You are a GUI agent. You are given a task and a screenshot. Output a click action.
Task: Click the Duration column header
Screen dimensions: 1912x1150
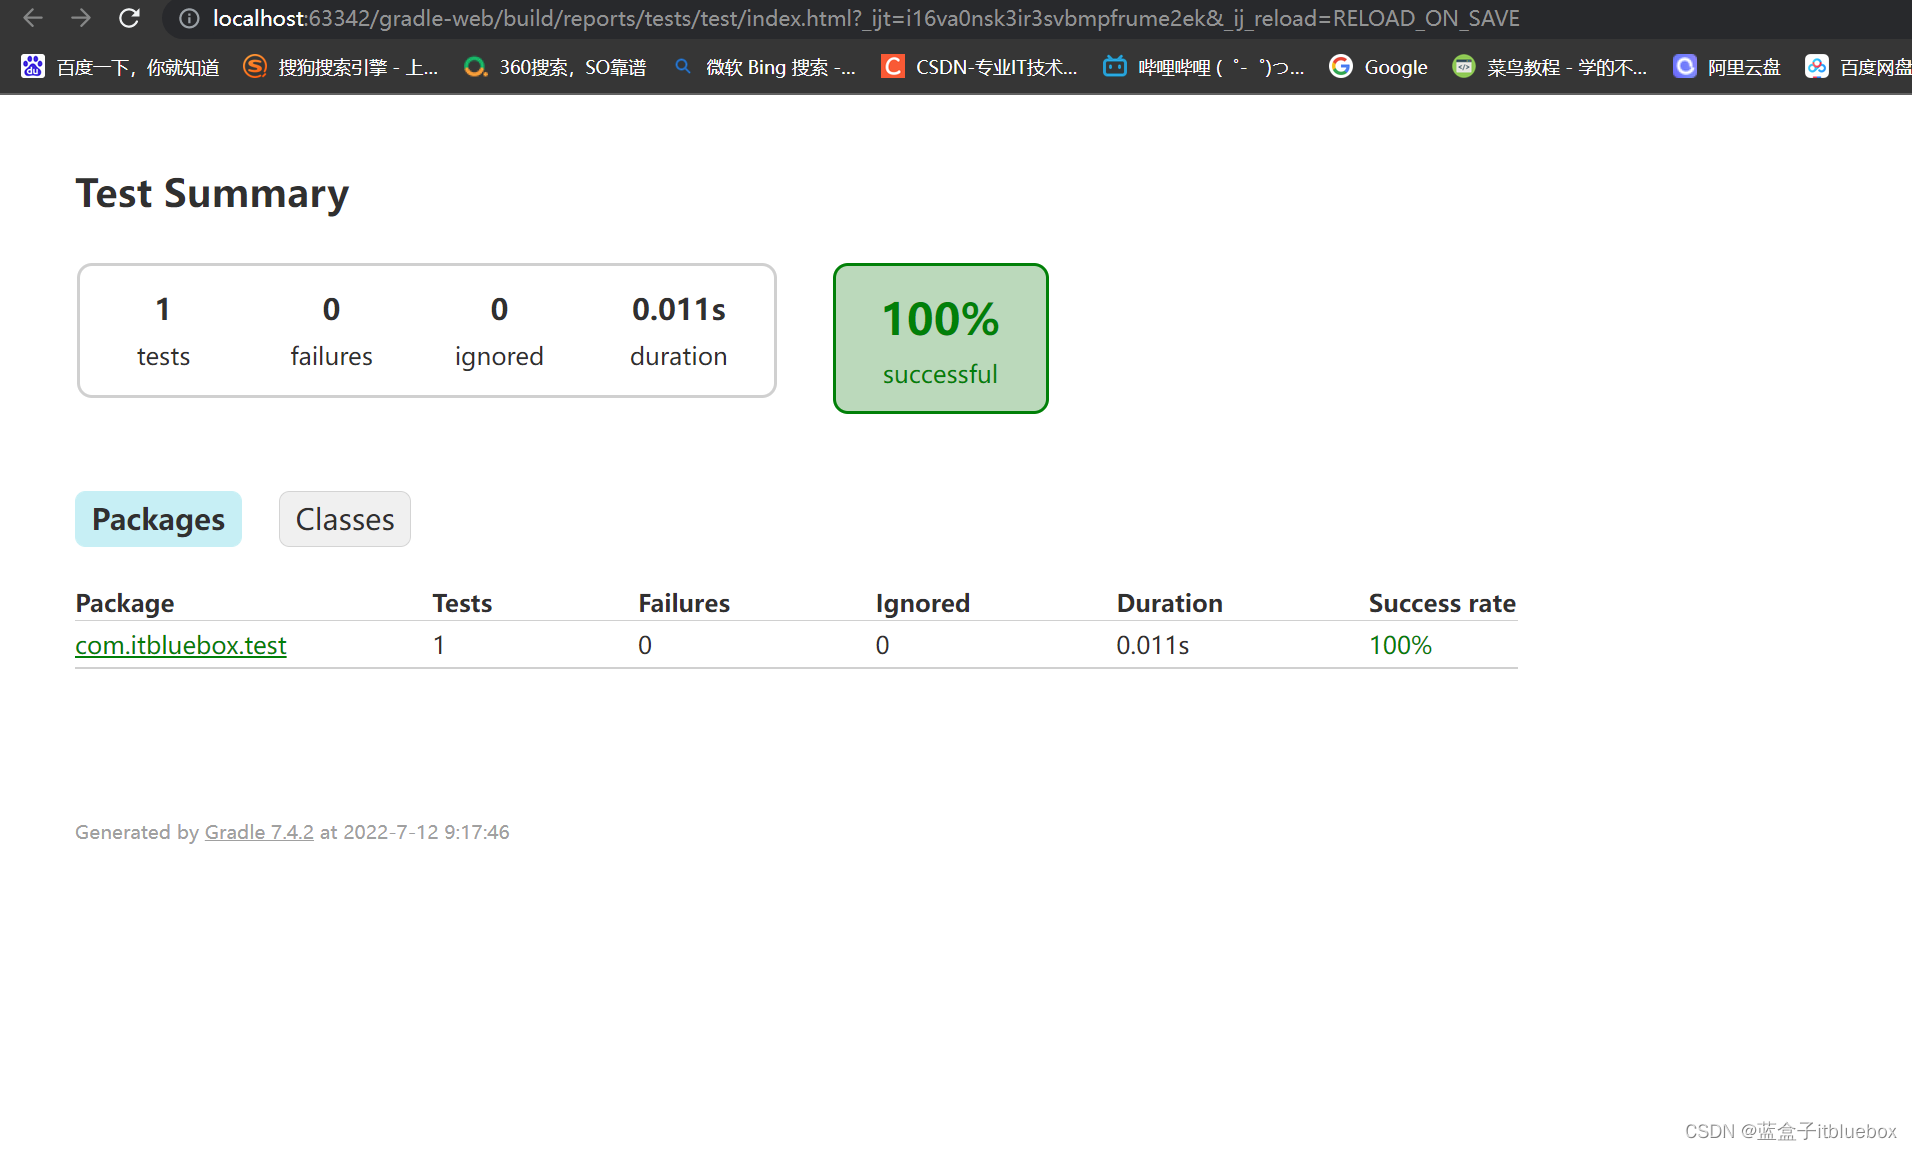pos(1169,603)
